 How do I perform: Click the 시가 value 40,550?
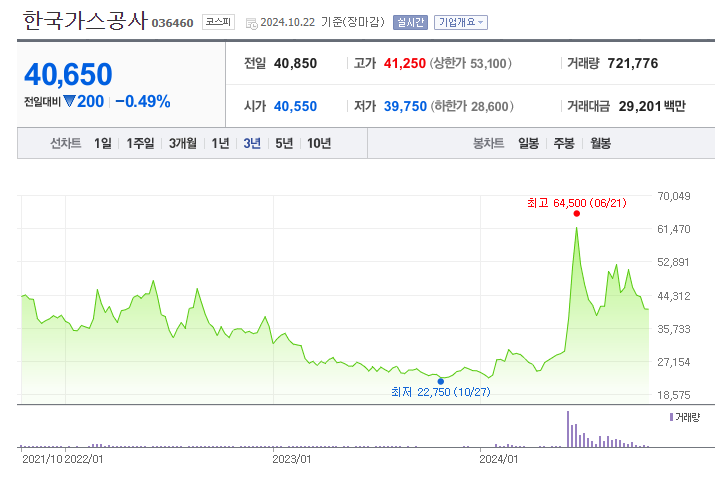(295, 106)
